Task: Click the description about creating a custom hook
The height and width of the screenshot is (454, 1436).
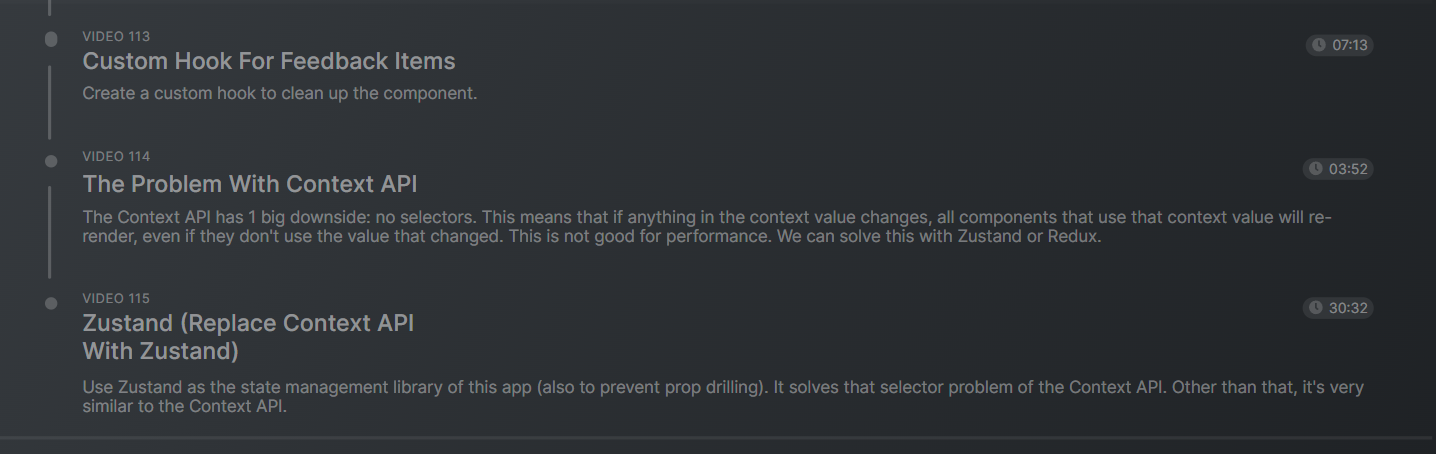Action: tap(279, 94)
